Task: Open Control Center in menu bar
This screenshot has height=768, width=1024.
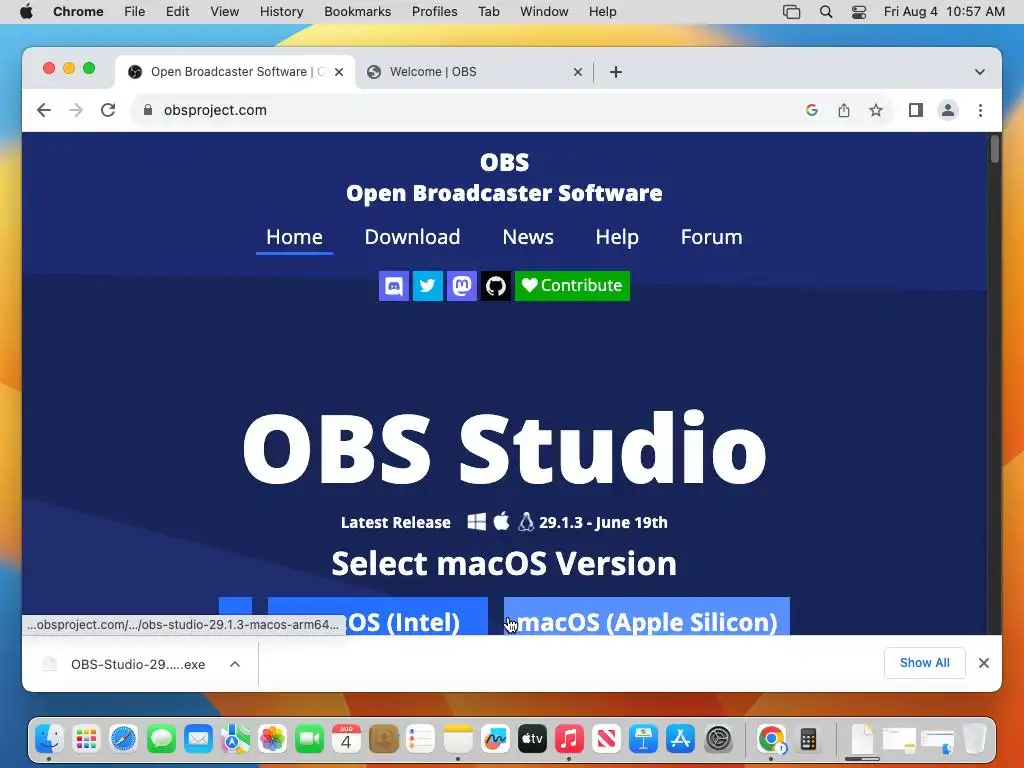Action: (859, 12)
